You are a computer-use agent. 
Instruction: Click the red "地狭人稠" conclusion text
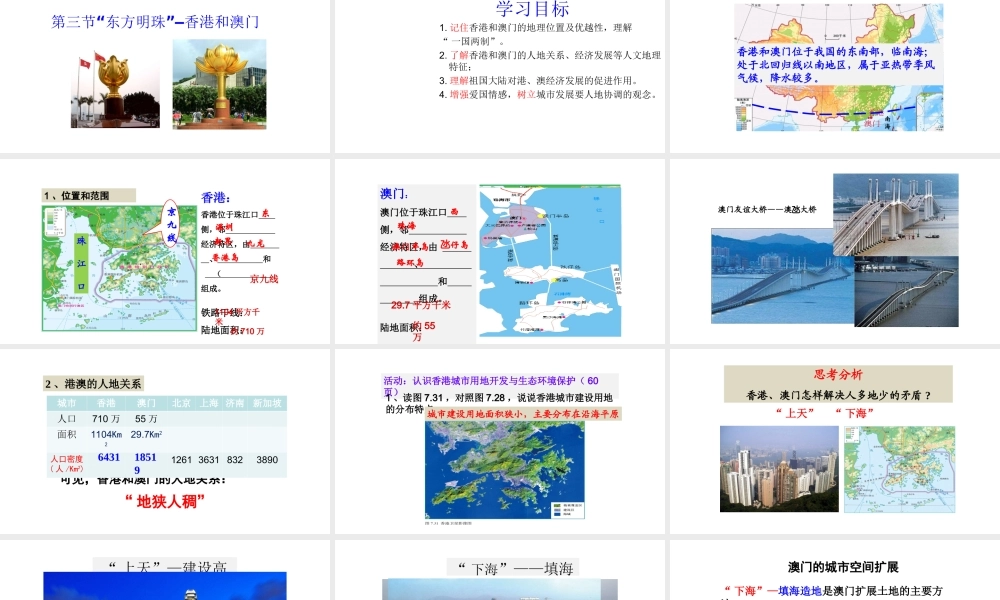[x=165, y=502]
